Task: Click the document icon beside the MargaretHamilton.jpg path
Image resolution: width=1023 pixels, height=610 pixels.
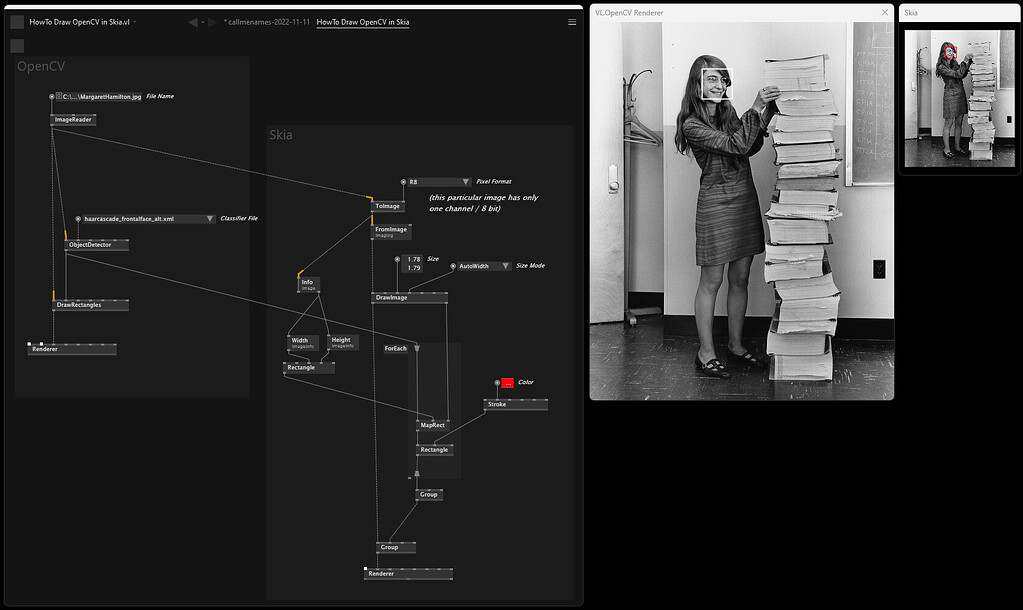Action: [57, 96]
